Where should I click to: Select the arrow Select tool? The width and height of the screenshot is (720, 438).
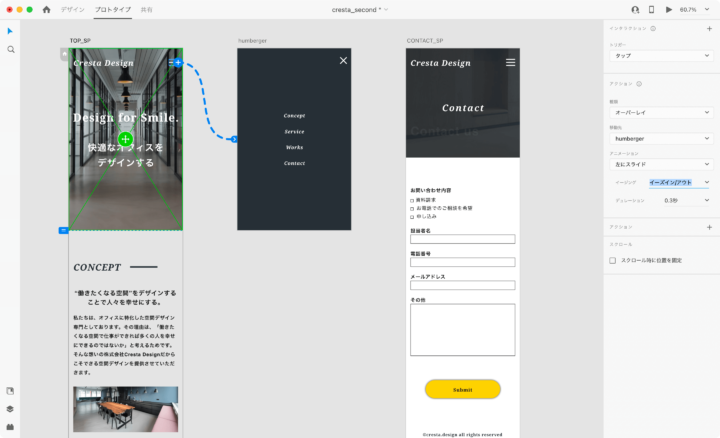click(x=10, y=31)
